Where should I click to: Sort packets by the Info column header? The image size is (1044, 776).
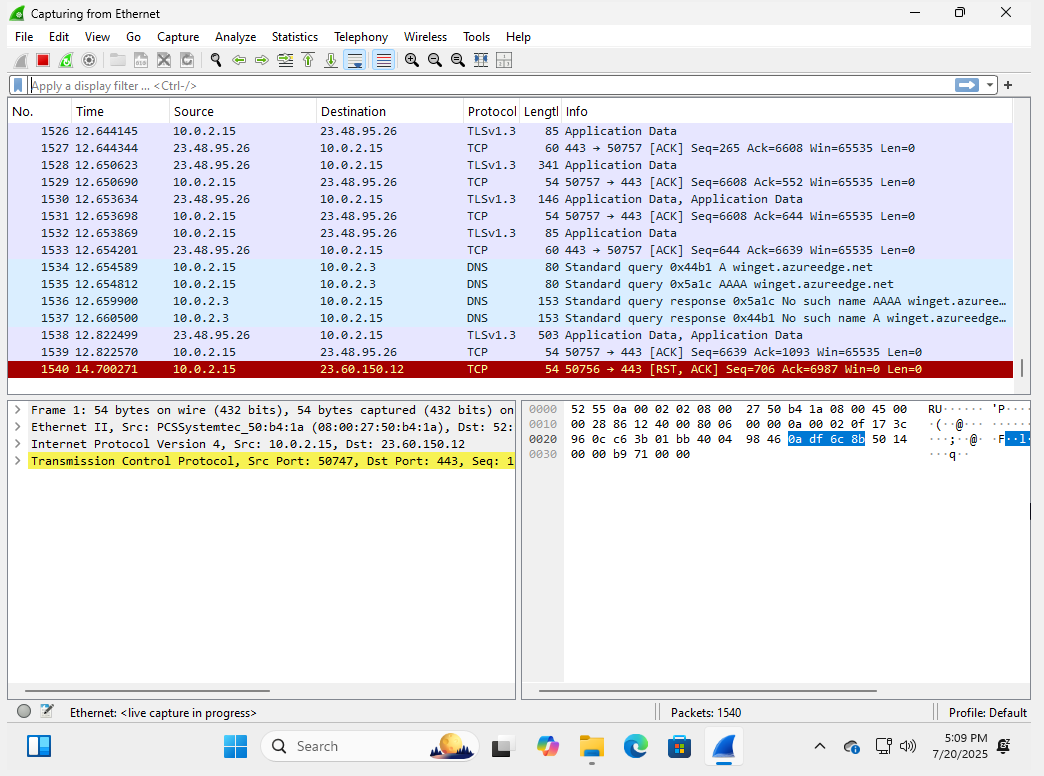(x=787, y=111)
